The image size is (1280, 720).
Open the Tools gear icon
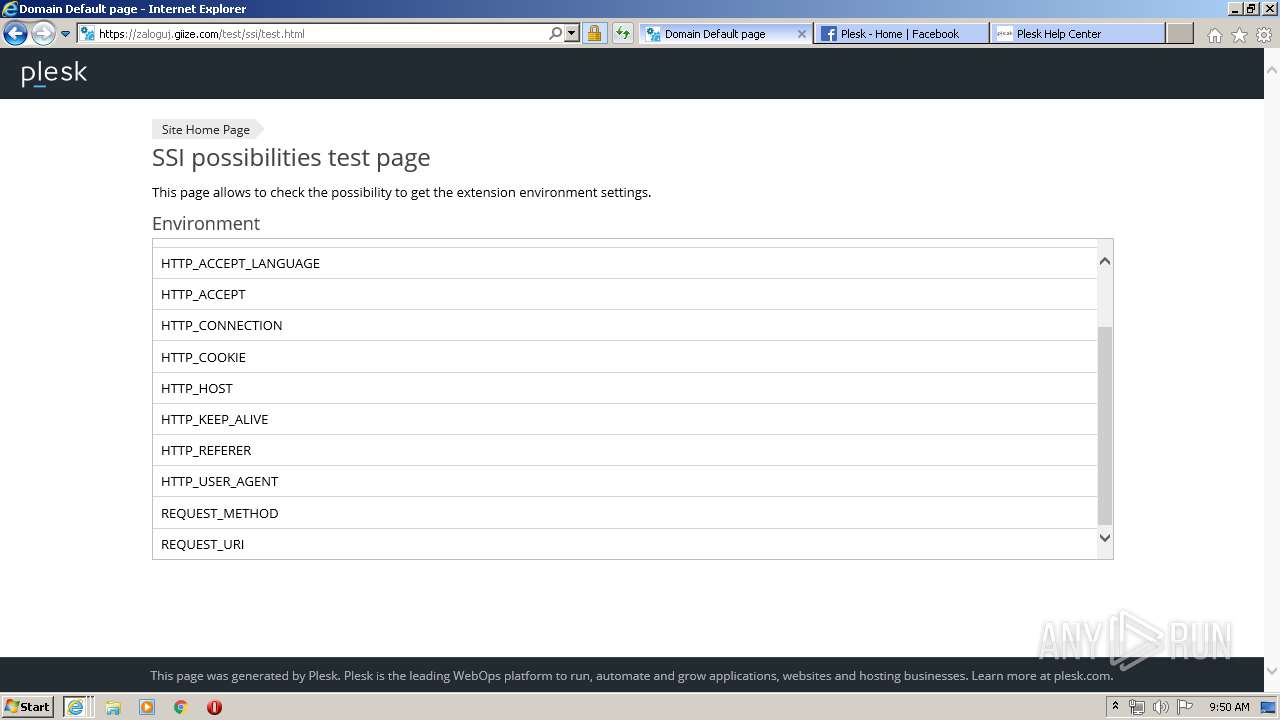coord(1264,35)
